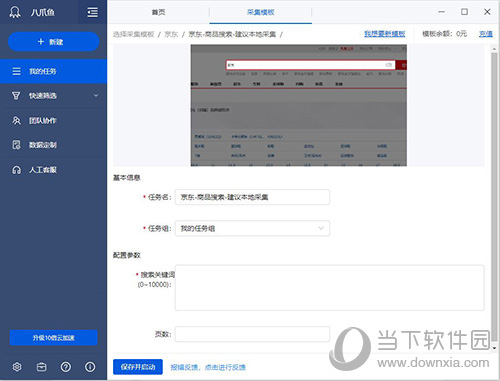Open 我的任务 in the sidebar
The image size is (500, 381).
tap(53, 71)
